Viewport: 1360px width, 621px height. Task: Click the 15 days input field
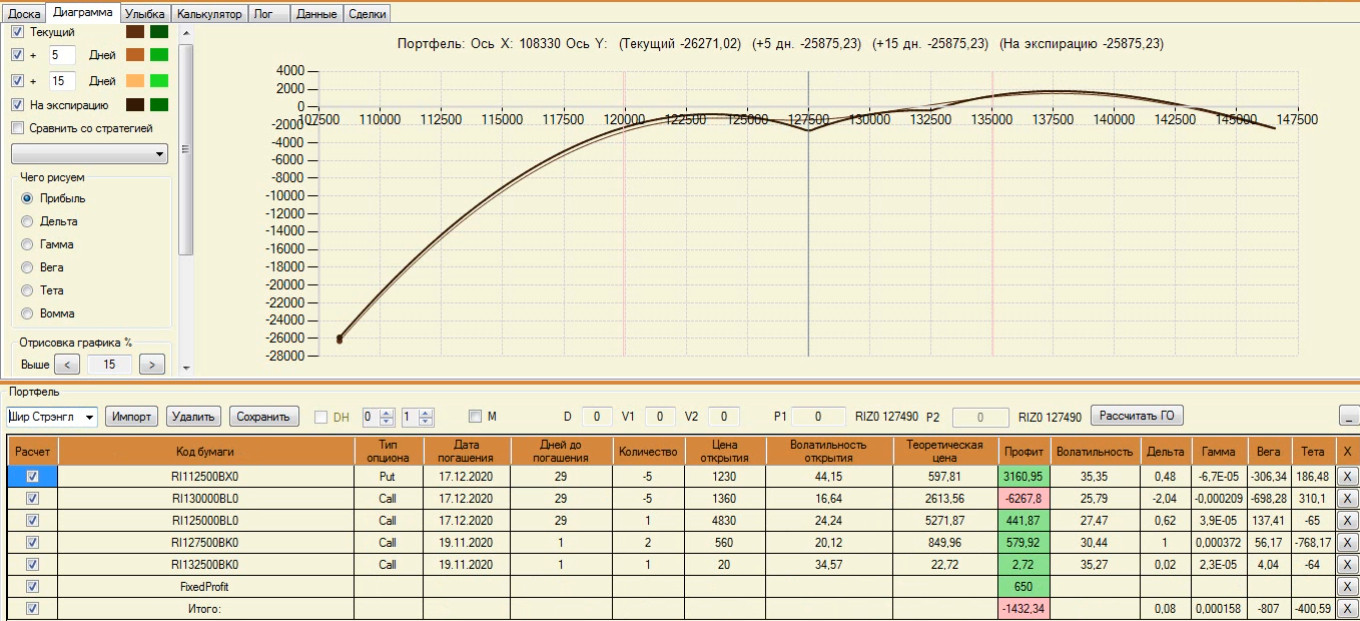(x=62, y=80)
